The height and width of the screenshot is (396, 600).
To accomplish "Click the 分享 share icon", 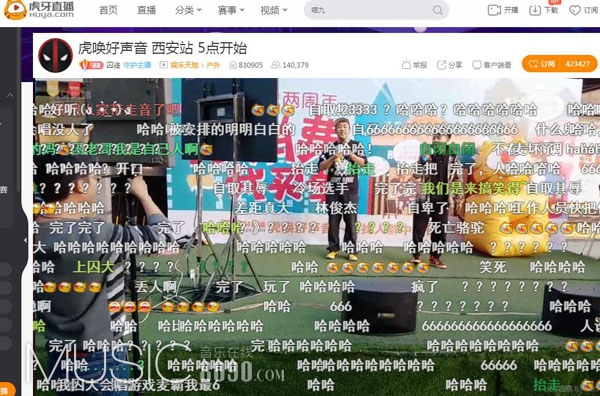I will (441, 65).
